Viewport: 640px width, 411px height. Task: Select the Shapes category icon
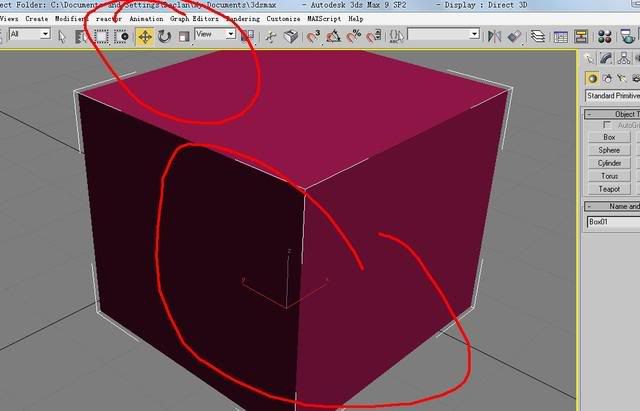coord(608,77)
